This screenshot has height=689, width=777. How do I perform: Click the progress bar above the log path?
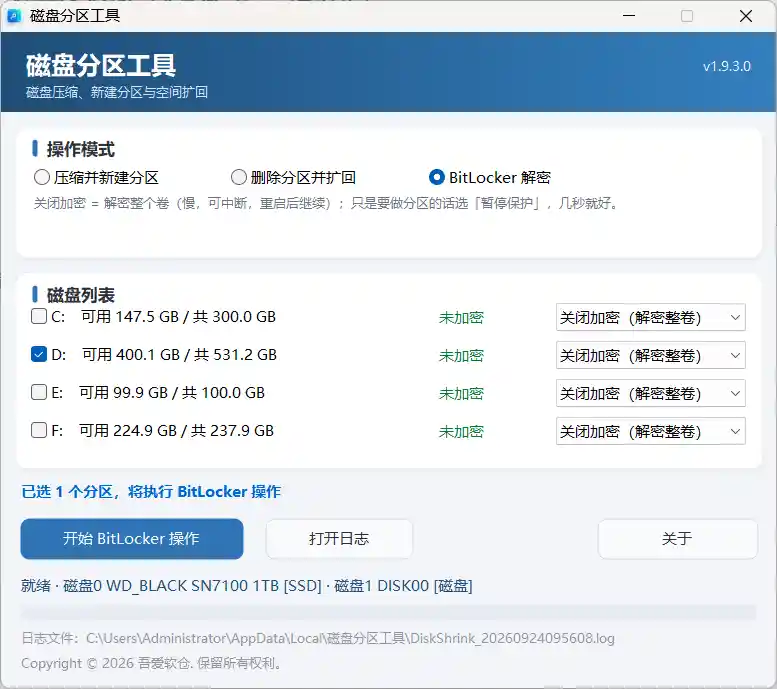click(x=388, y=612)
